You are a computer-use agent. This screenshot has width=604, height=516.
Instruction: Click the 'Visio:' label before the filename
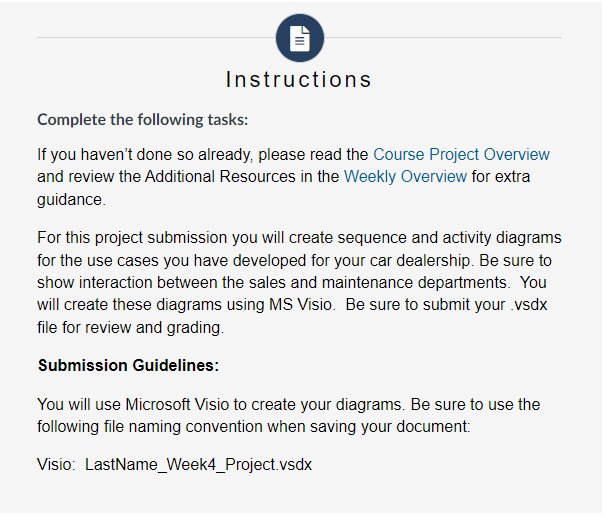coord(56,465)
